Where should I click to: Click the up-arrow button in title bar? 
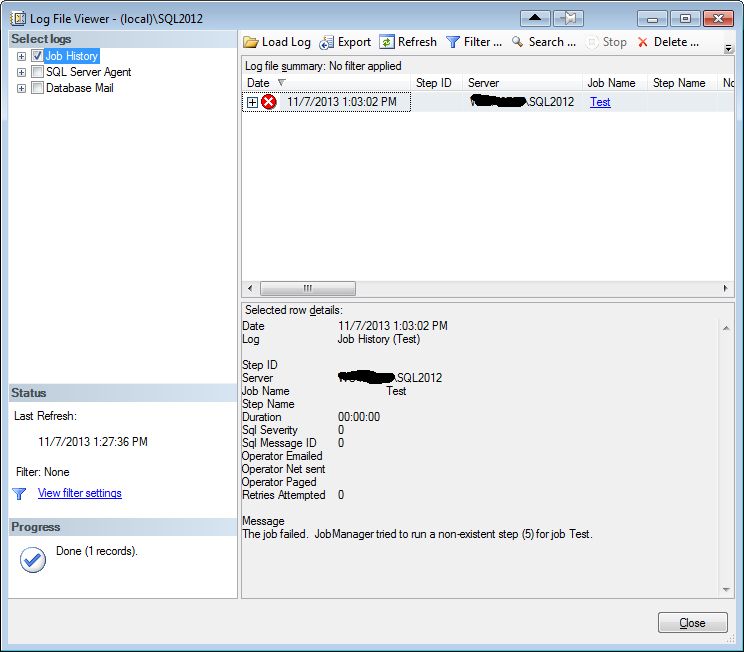(x=535, y=19)
